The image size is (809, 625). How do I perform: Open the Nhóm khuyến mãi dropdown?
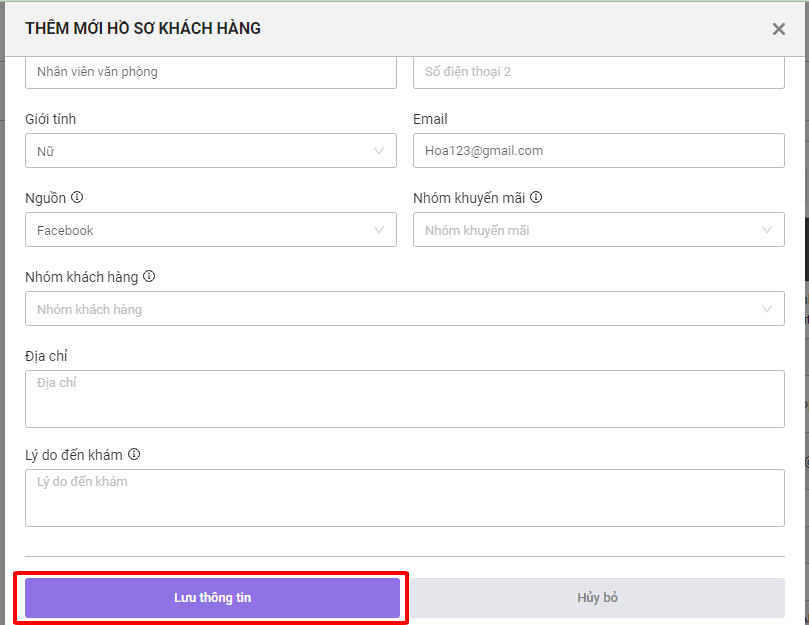(x=599, y=230)
